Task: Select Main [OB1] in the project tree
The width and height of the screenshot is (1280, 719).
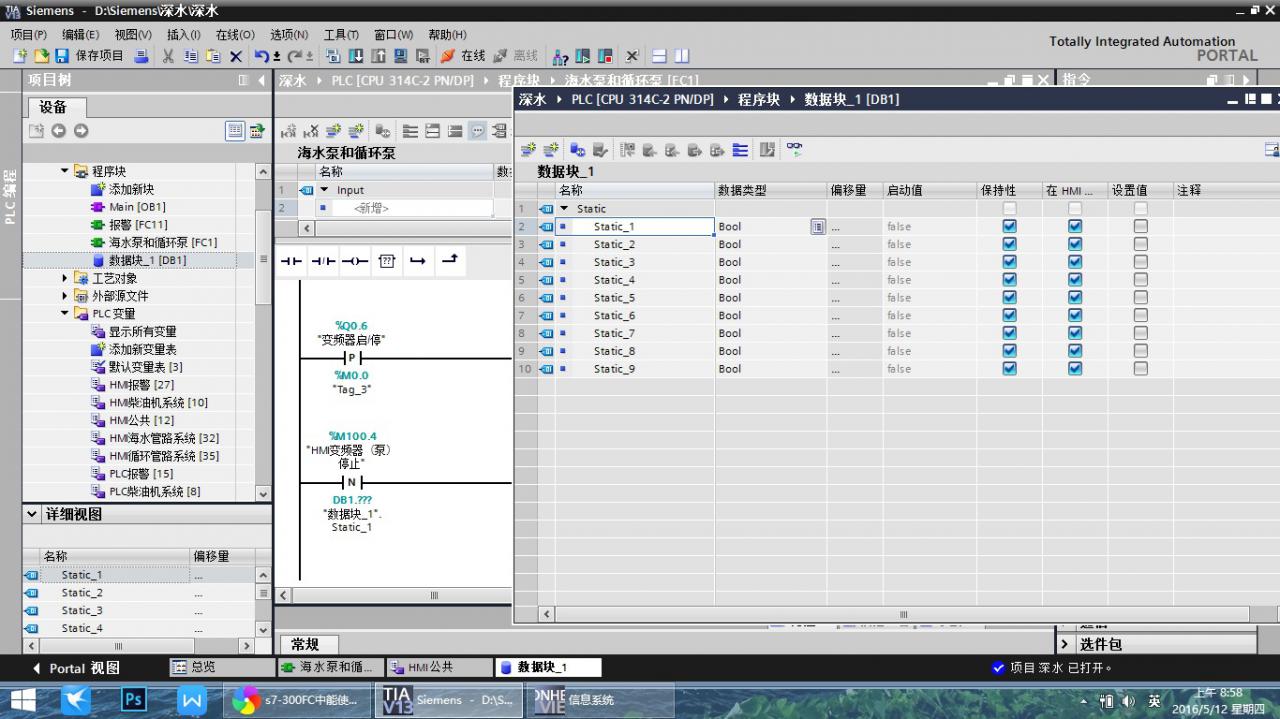Action: tap(137, 207)
